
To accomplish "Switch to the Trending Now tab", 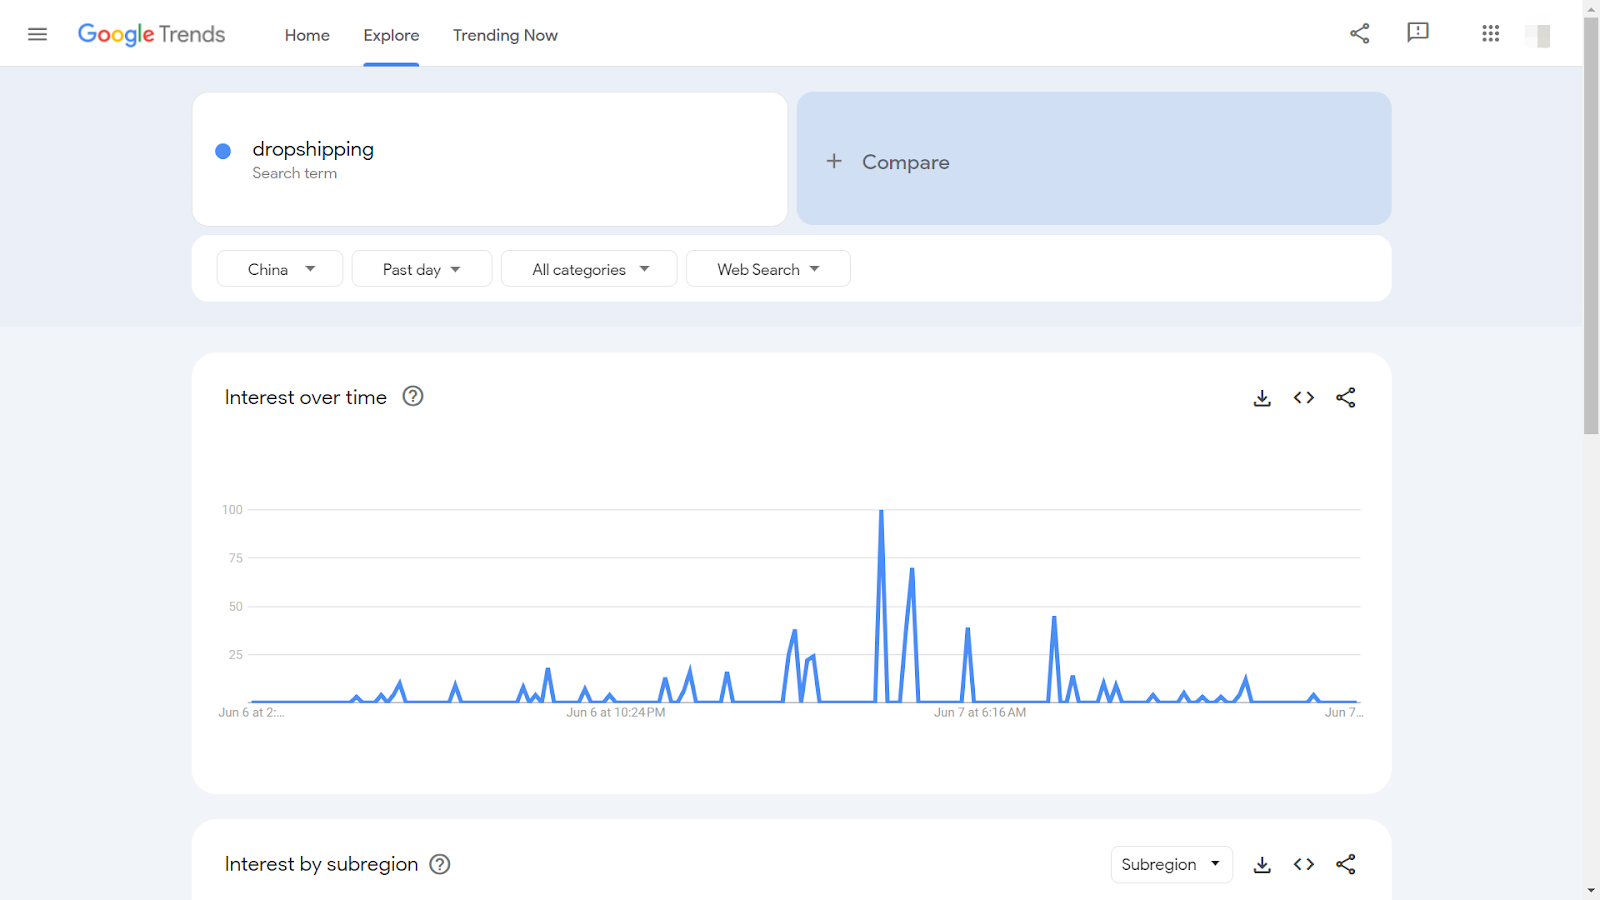I will pos(505,35).
